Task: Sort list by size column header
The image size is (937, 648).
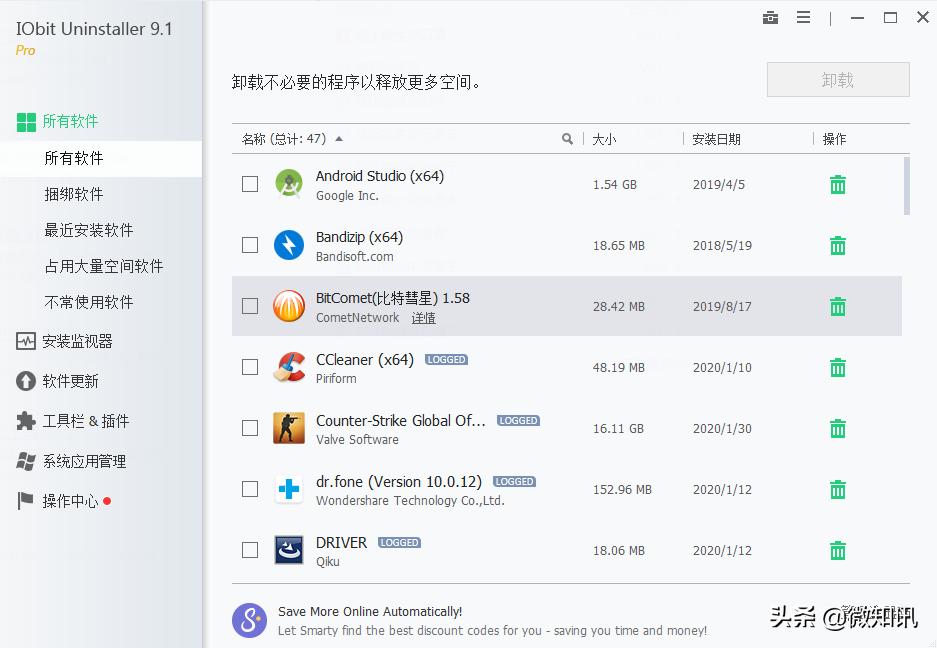Action: point(604,139)
